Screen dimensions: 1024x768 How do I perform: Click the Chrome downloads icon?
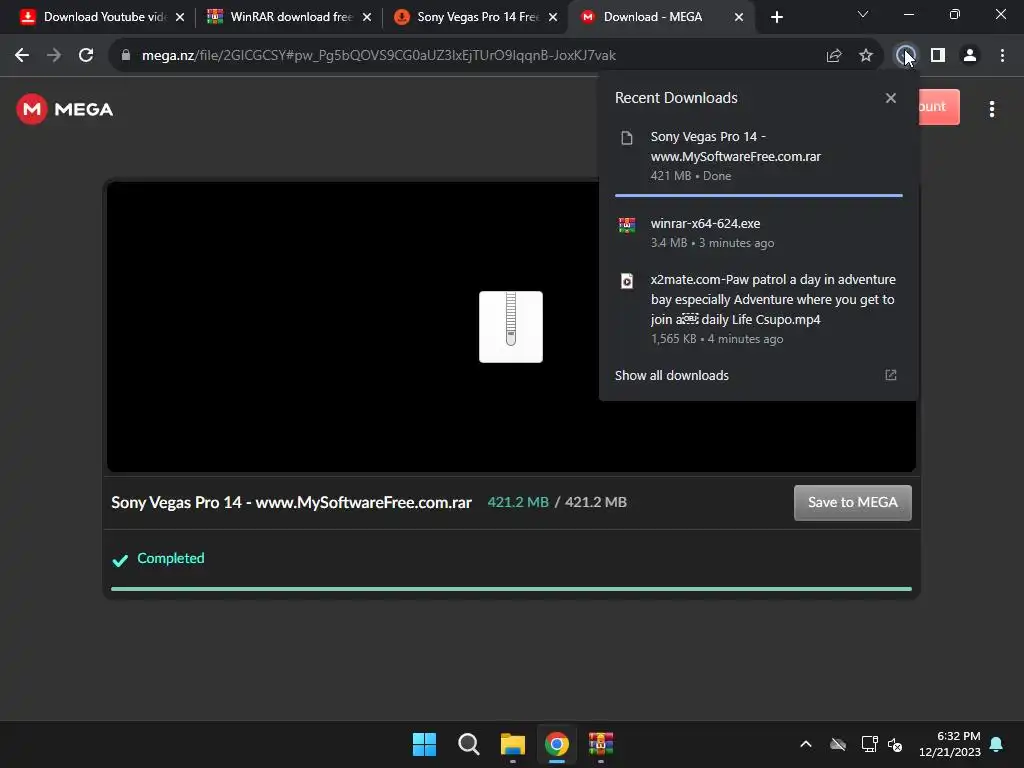coord(905,56)
